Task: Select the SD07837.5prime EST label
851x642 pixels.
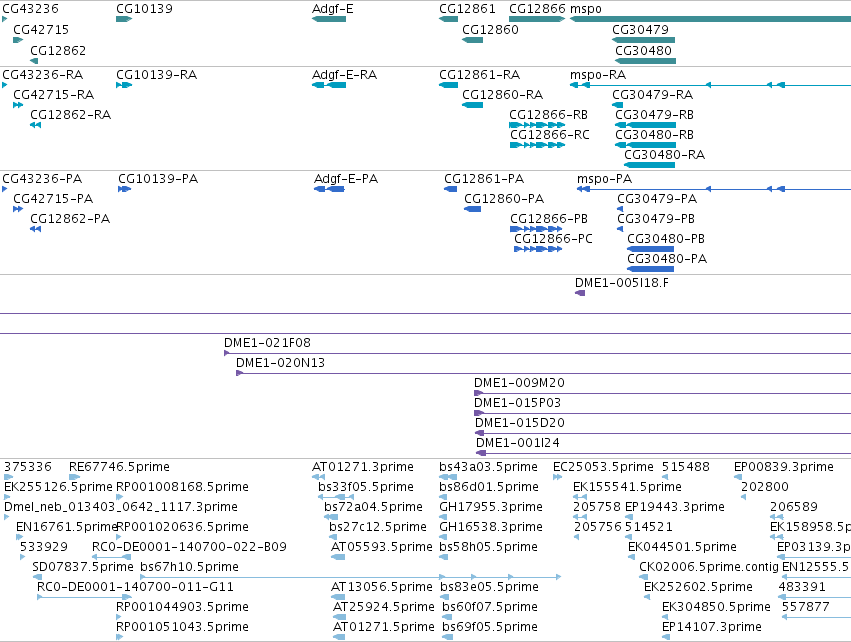Action: [83, 567]
